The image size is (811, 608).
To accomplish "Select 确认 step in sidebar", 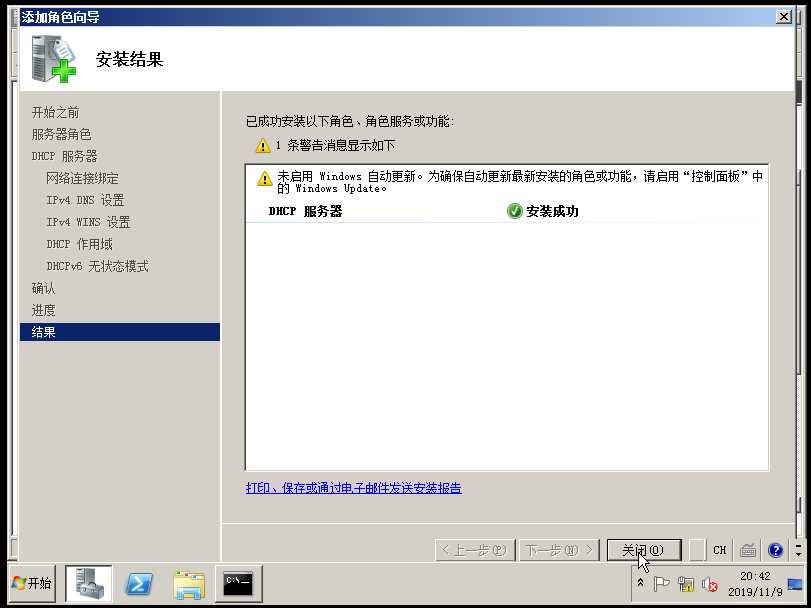I will point(43,288).
